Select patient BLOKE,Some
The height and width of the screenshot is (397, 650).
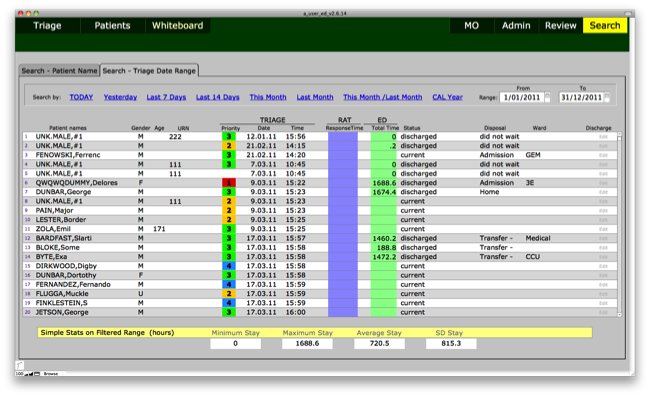57,247
